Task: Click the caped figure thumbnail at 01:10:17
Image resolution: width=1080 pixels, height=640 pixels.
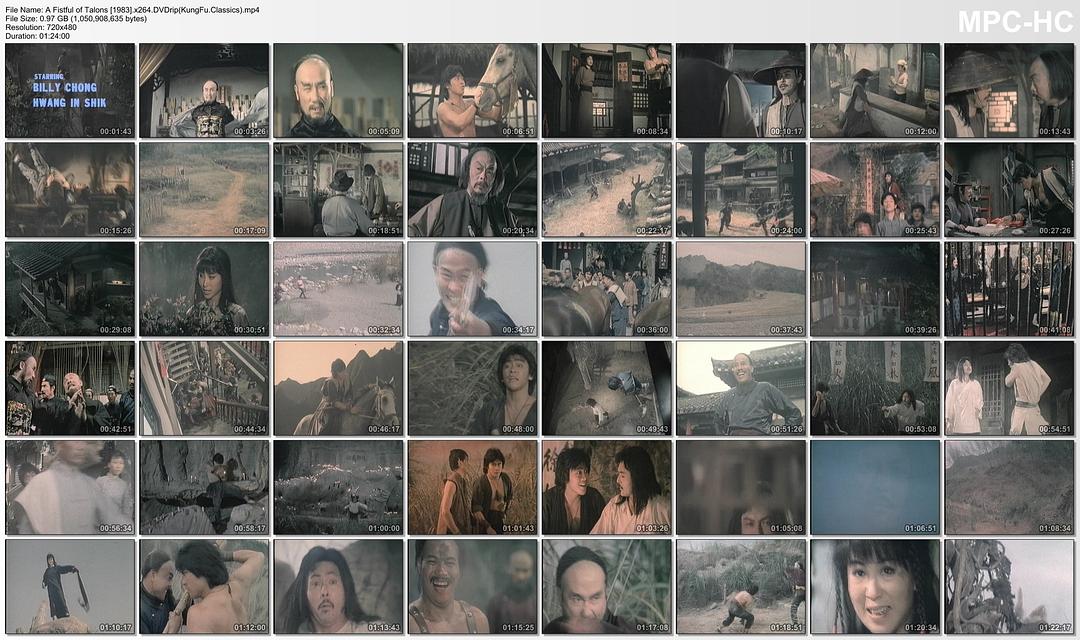Action: pyautogui.click(x=70, y=586)
